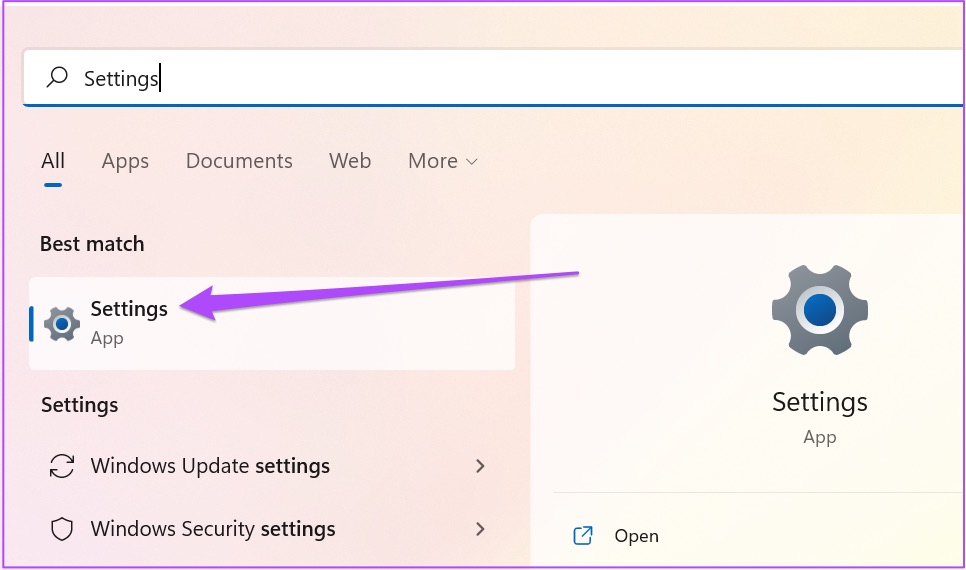Switch to the Apps tab
Viewport: 966px width, 570px height.
click(x=125, y=161)
